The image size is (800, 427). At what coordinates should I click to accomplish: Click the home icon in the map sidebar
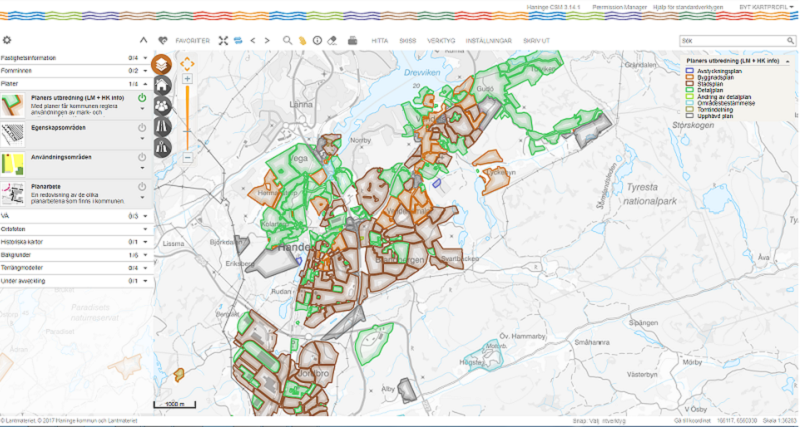tap(162, 85)
